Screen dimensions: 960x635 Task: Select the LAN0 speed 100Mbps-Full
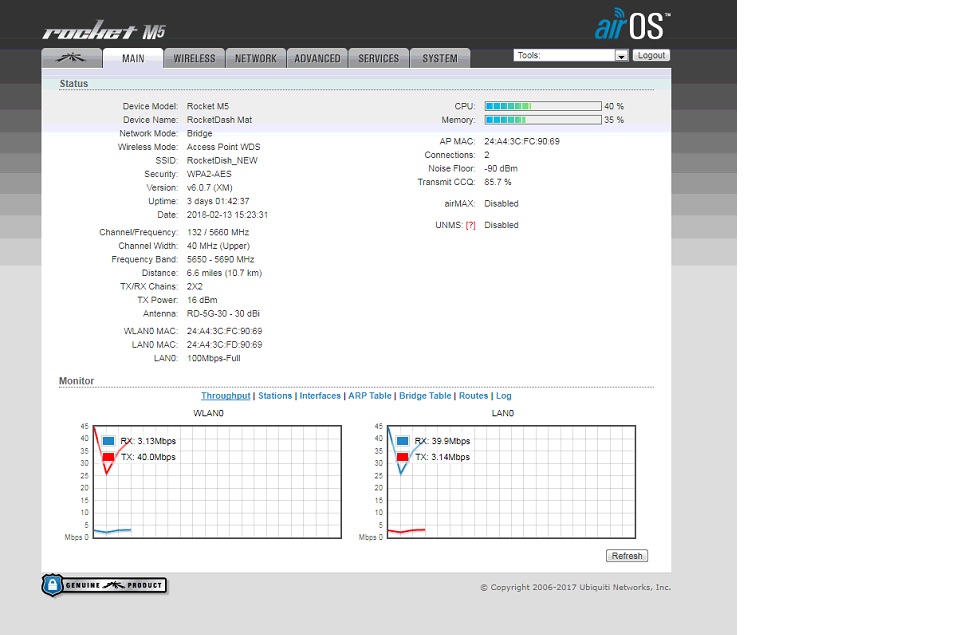click(x=214, y=358)
